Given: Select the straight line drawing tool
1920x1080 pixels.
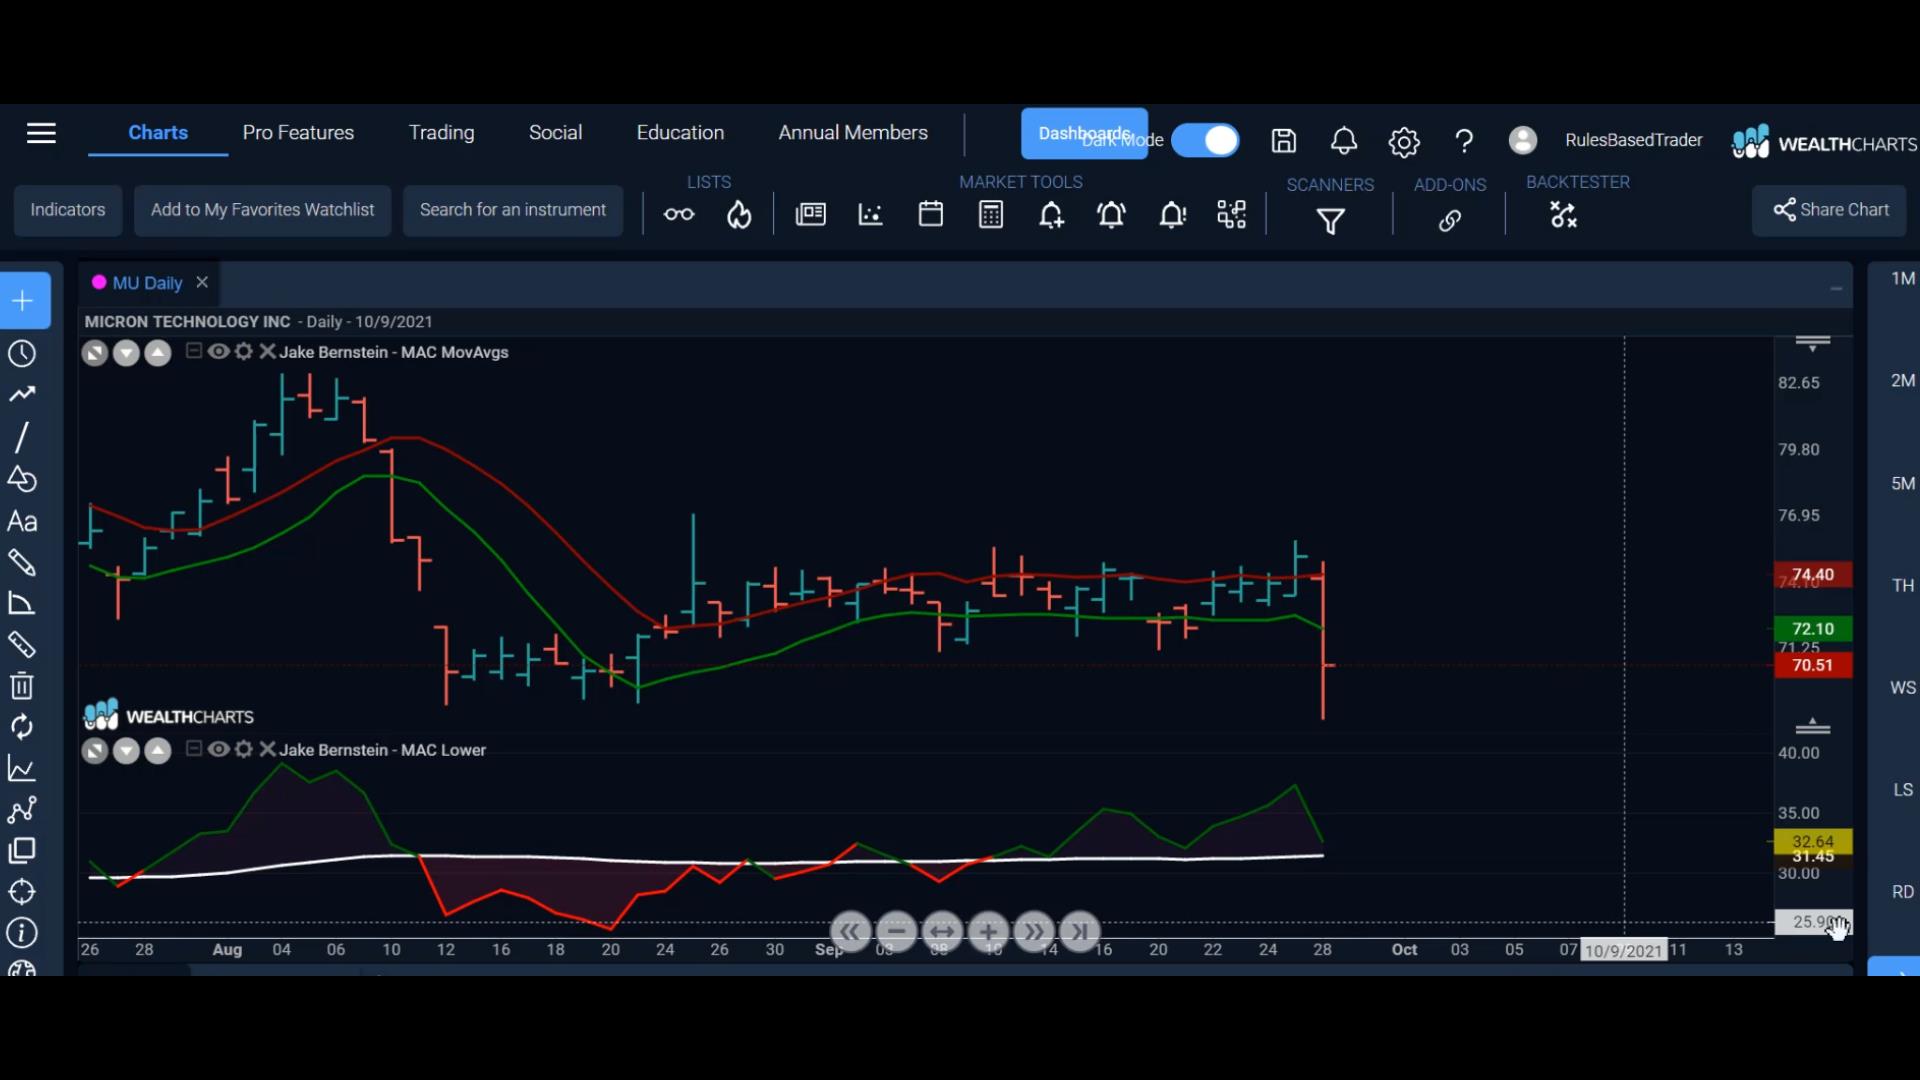Looking at the screenshot, I should [21, 437].
